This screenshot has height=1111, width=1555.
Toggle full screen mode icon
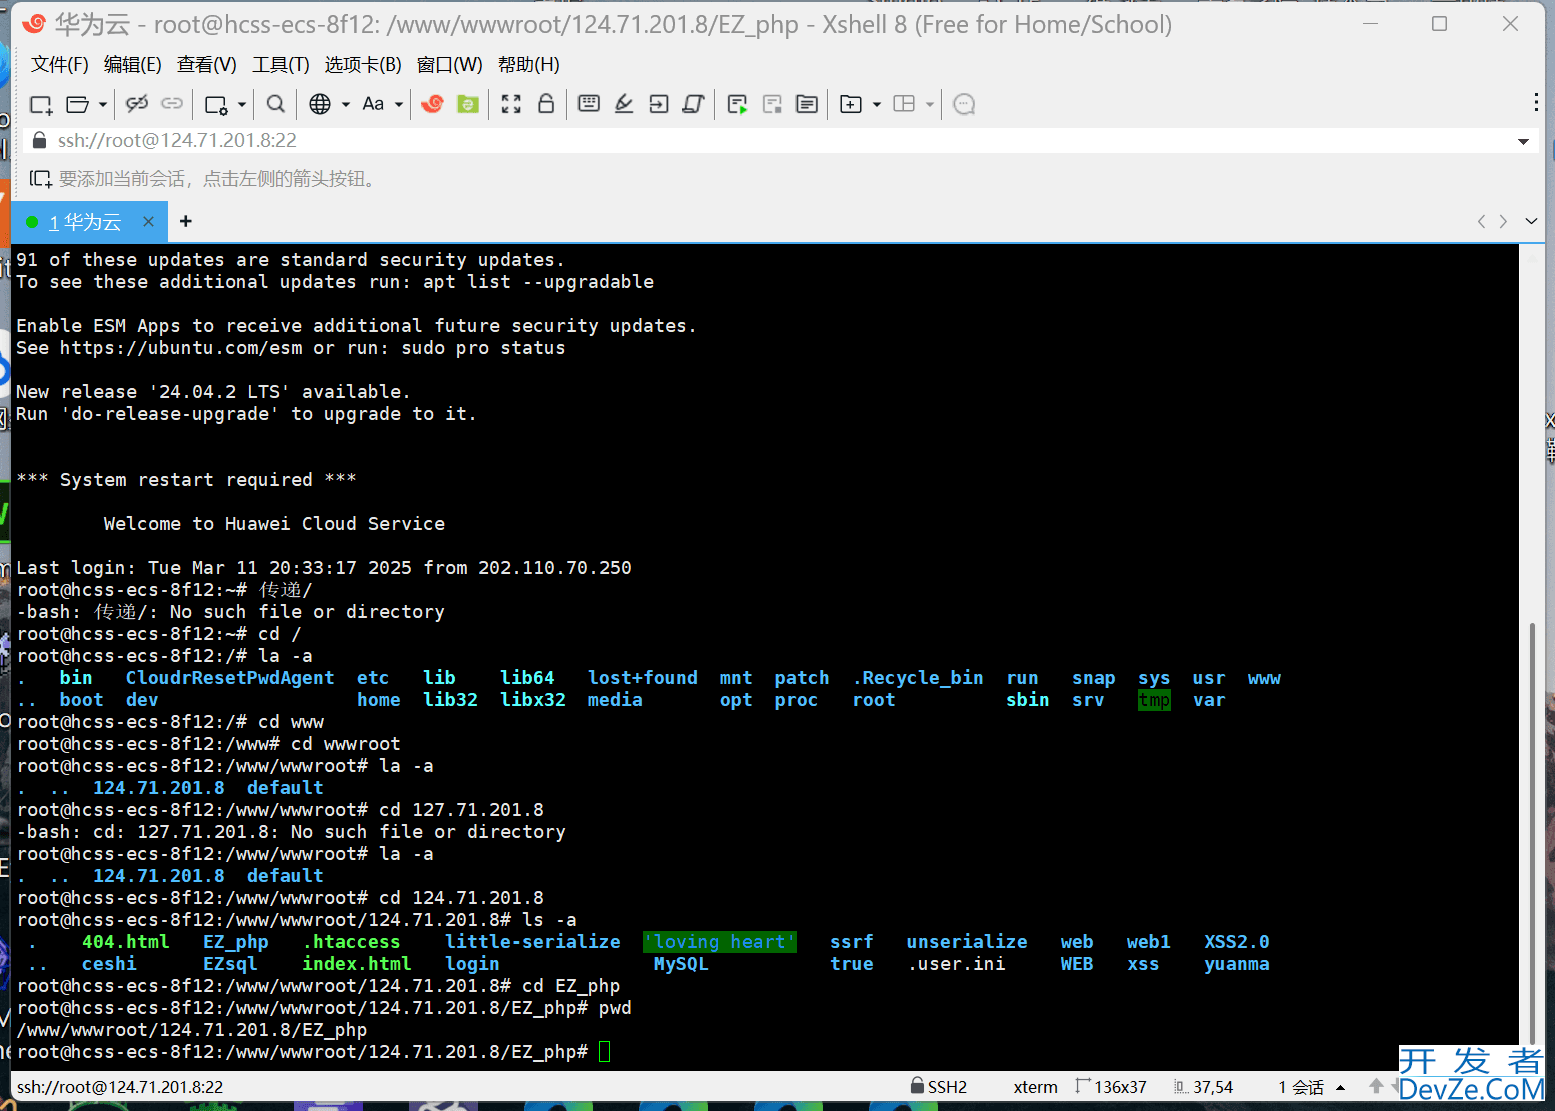click(511, 104)
